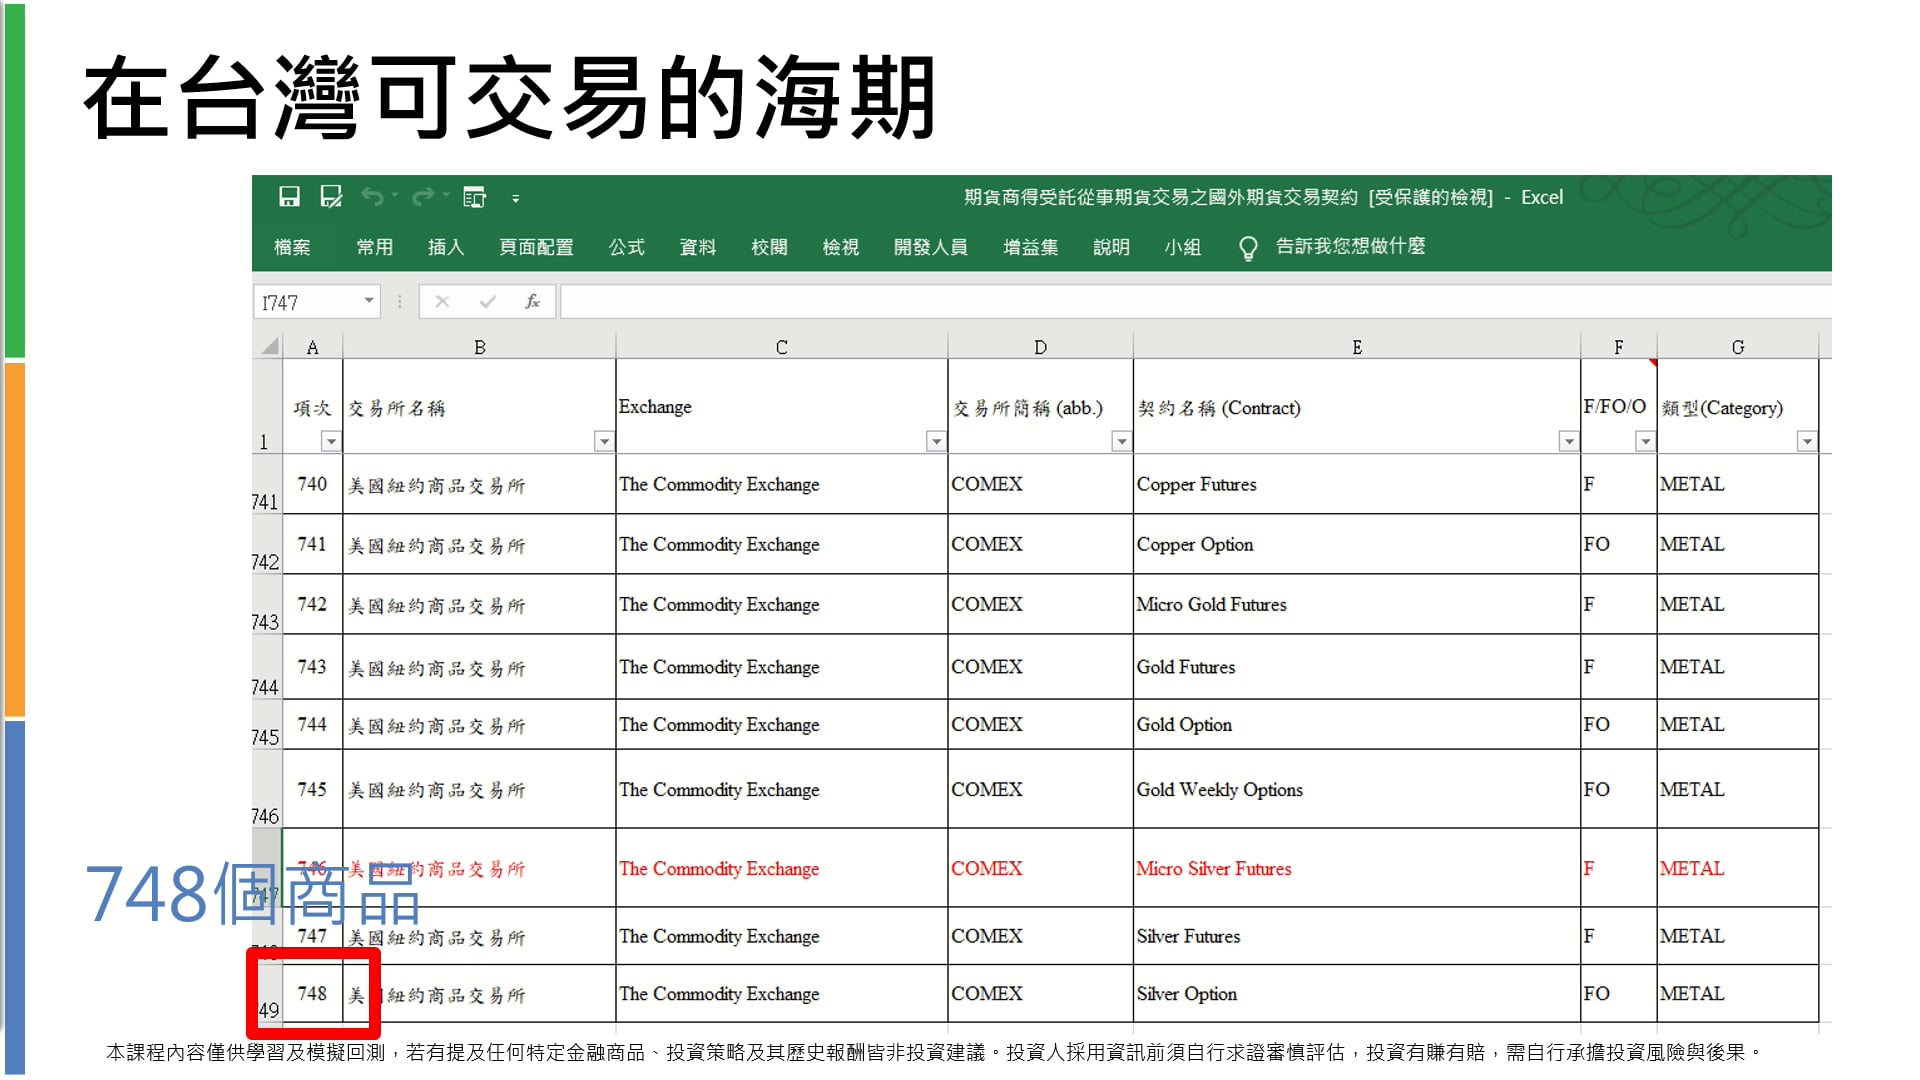Click the form/print preview icon in quick access
Image resolution: width=1920 pixels, height=1080 pixels.
tap(474, 198)
